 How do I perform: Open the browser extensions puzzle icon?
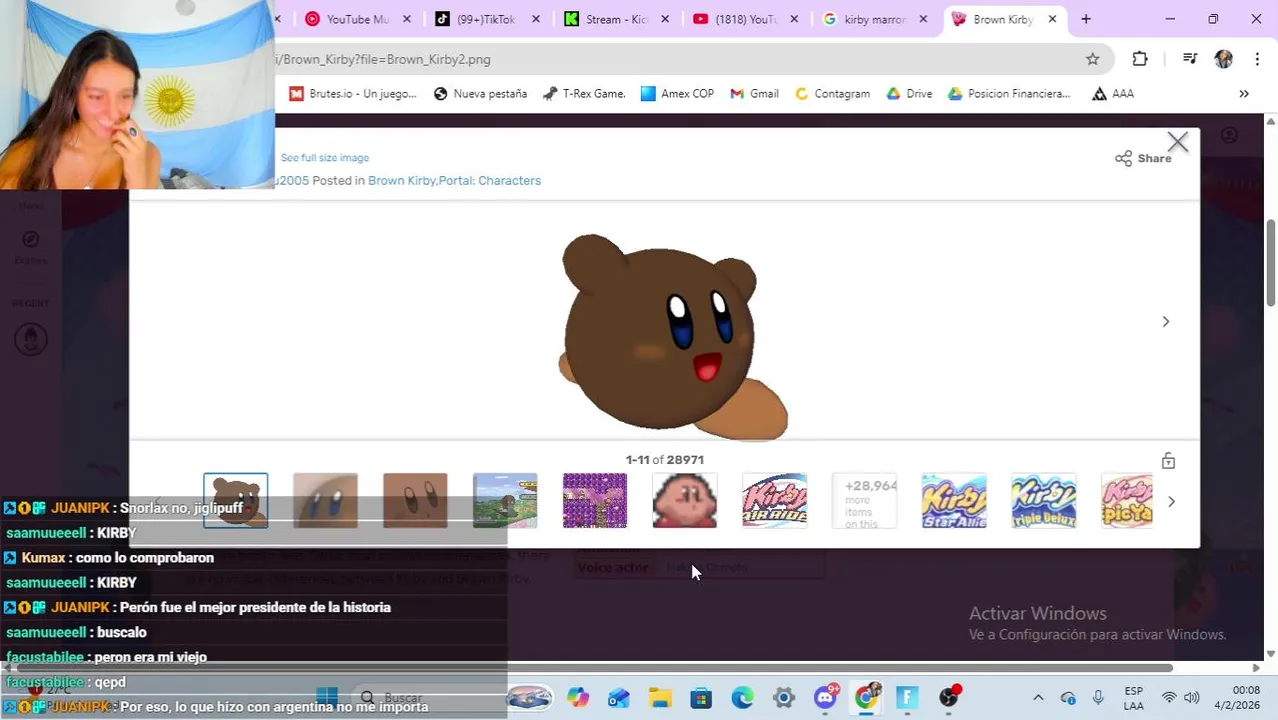(x=1140, y=59)
